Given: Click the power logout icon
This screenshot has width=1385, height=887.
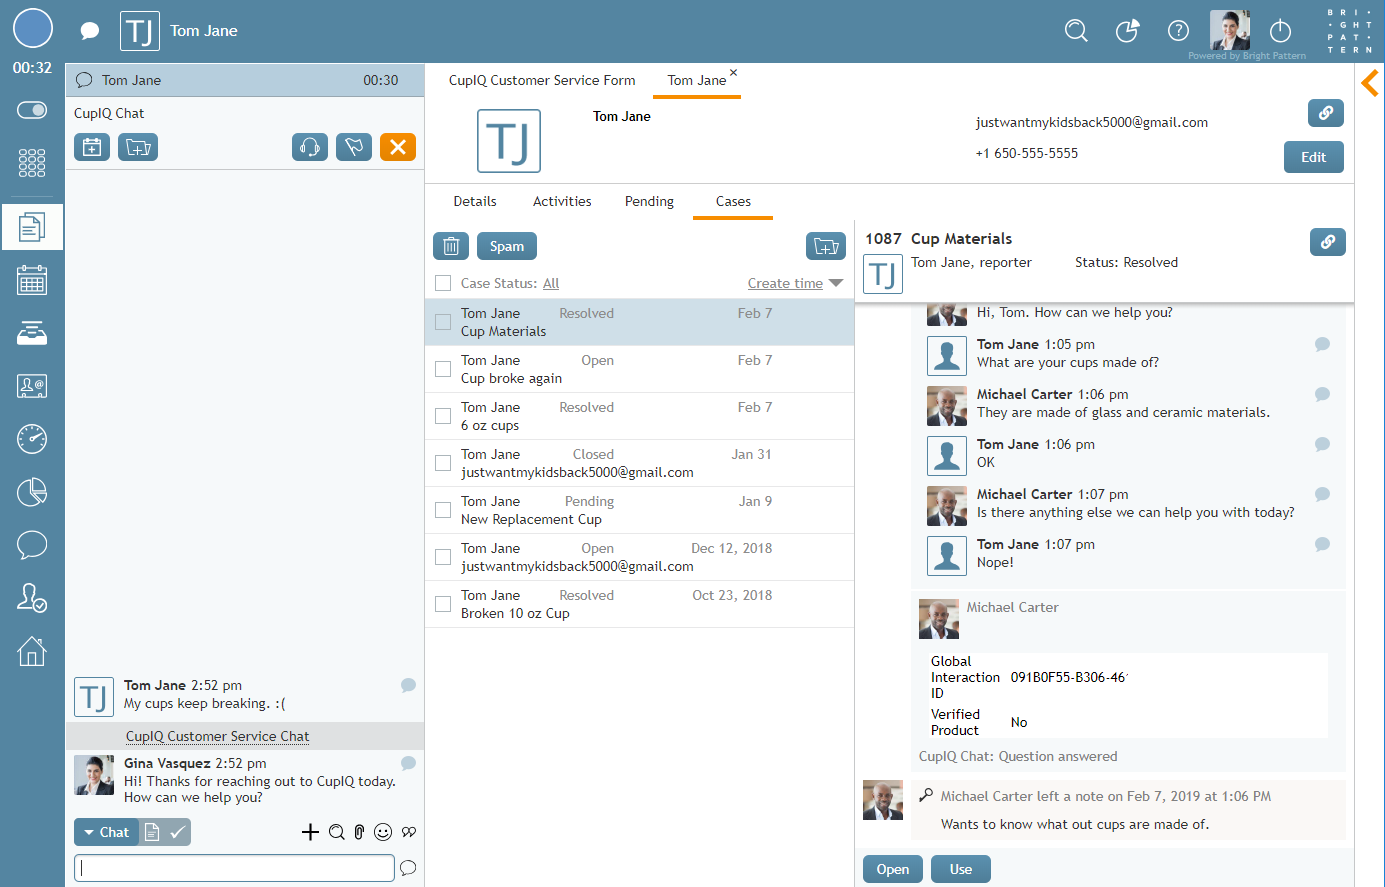Looking at the screenshot, I should [1281, 30].
